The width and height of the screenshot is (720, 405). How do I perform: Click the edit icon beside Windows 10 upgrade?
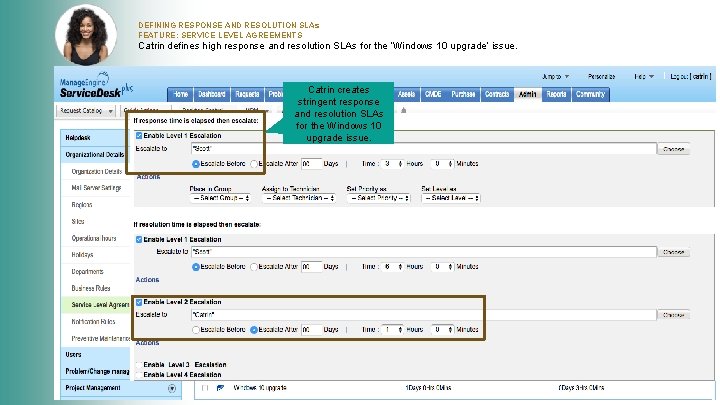pyautogui.click(x=220, y=388)
